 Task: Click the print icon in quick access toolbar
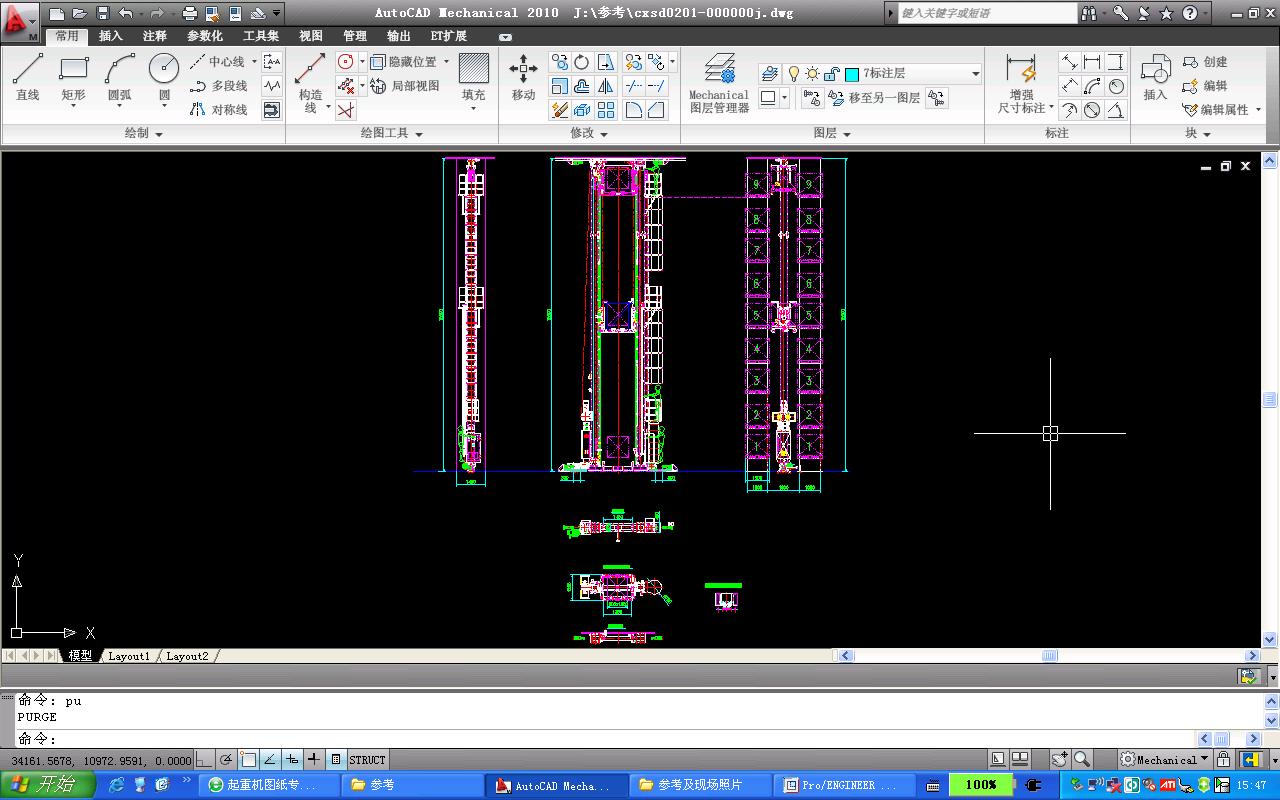pos(190,14)
